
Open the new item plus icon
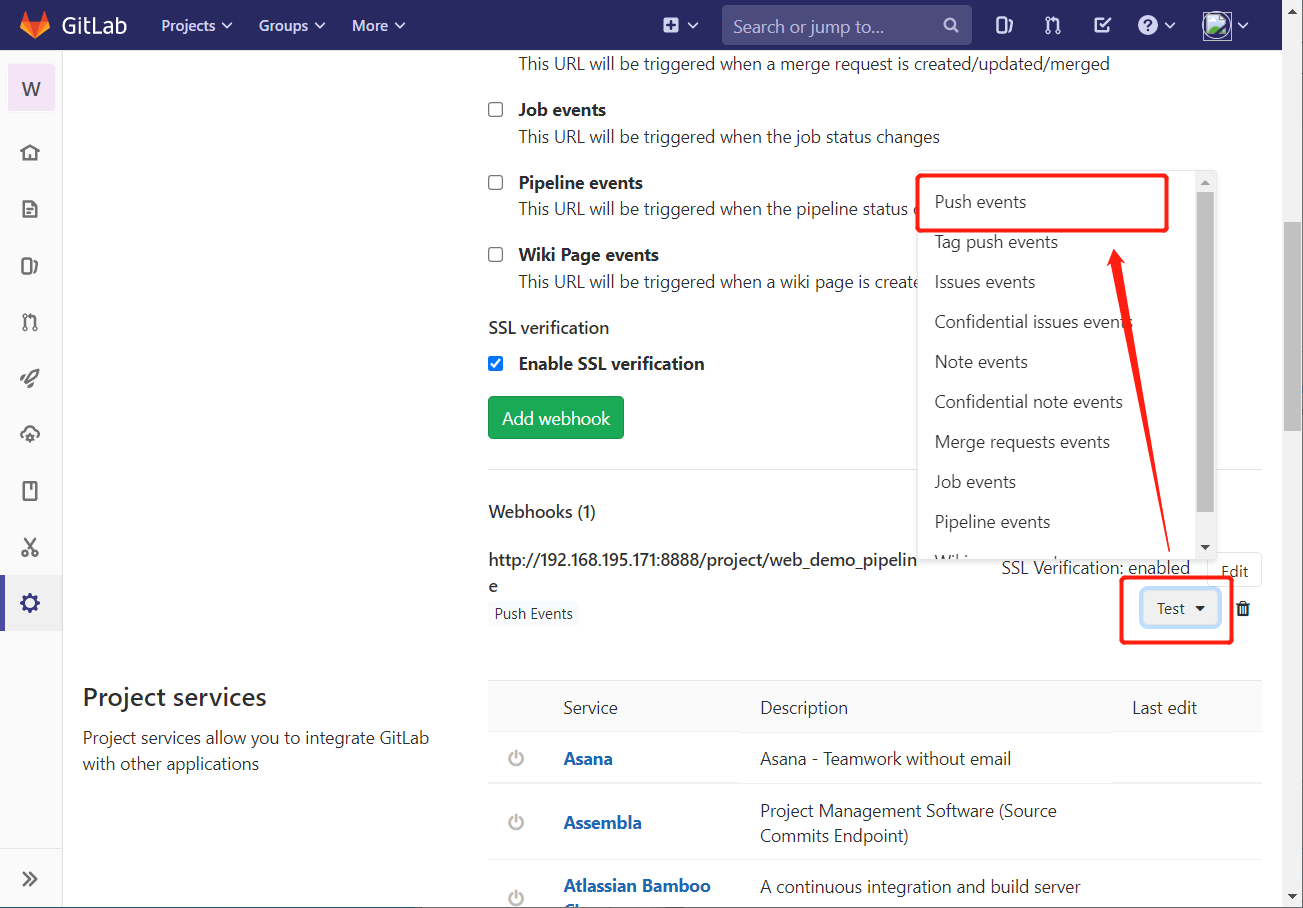[678, 26]
